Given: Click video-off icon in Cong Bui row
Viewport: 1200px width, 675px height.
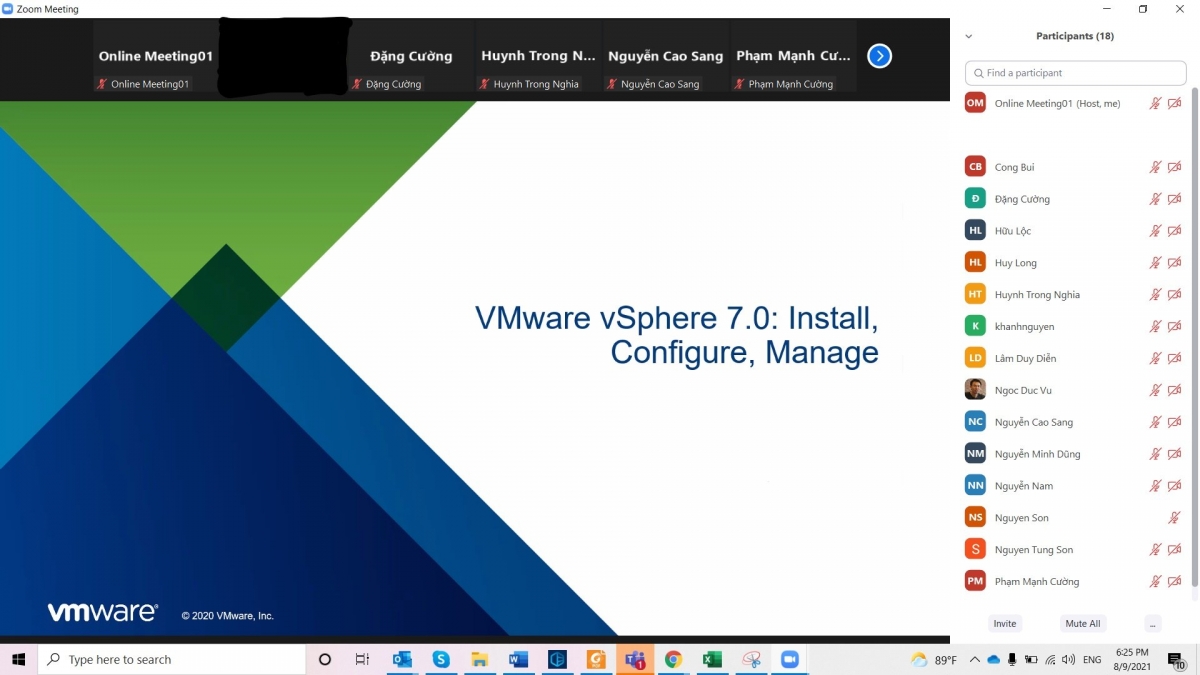Looking at the screenshot, I should click(x=1175, y=167).
